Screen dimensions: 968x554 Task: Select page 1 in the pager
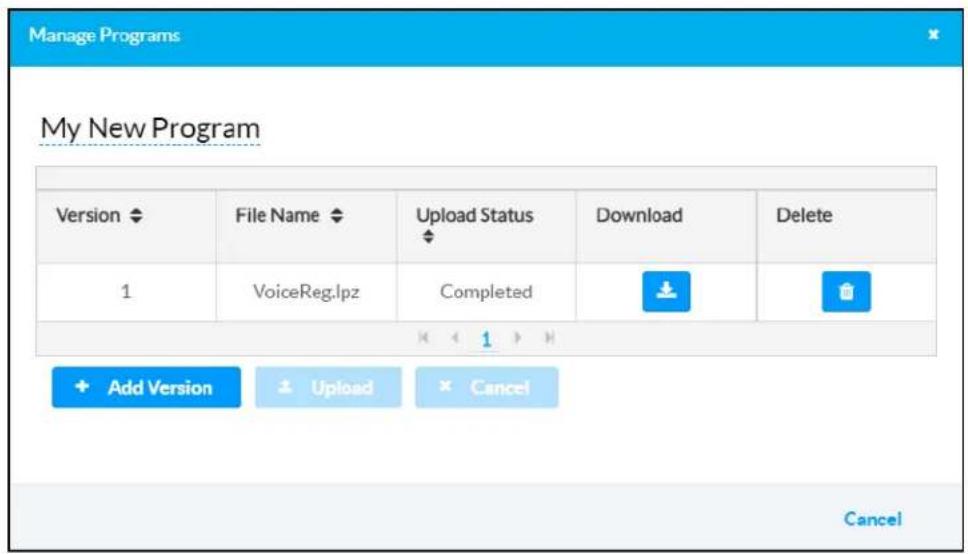[486, 339]
